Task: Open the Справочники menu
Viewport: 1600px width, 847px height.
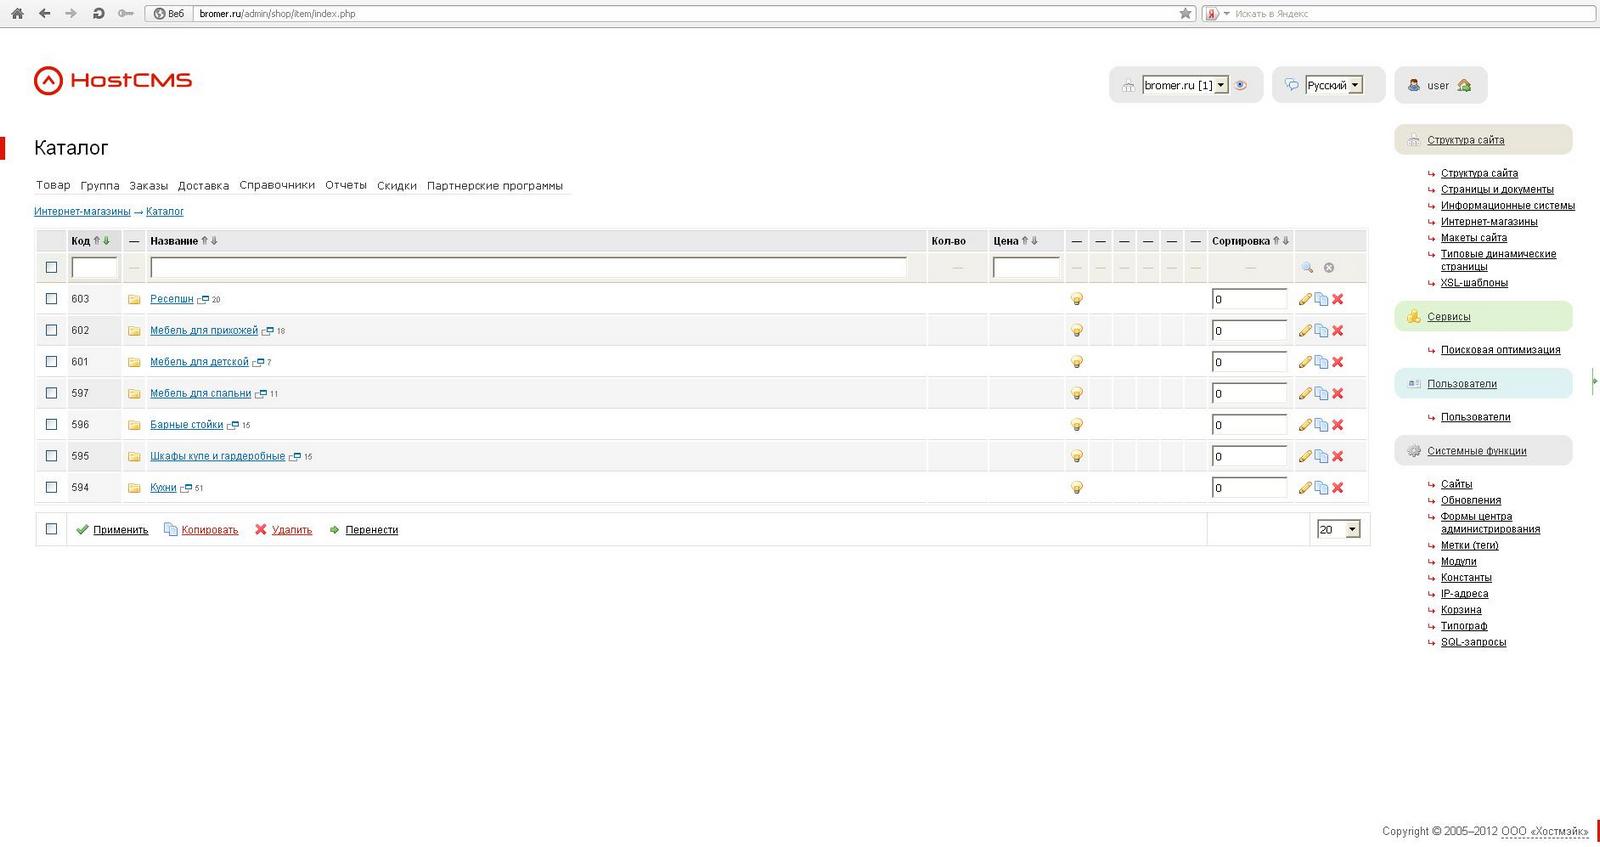Action: 277,185
